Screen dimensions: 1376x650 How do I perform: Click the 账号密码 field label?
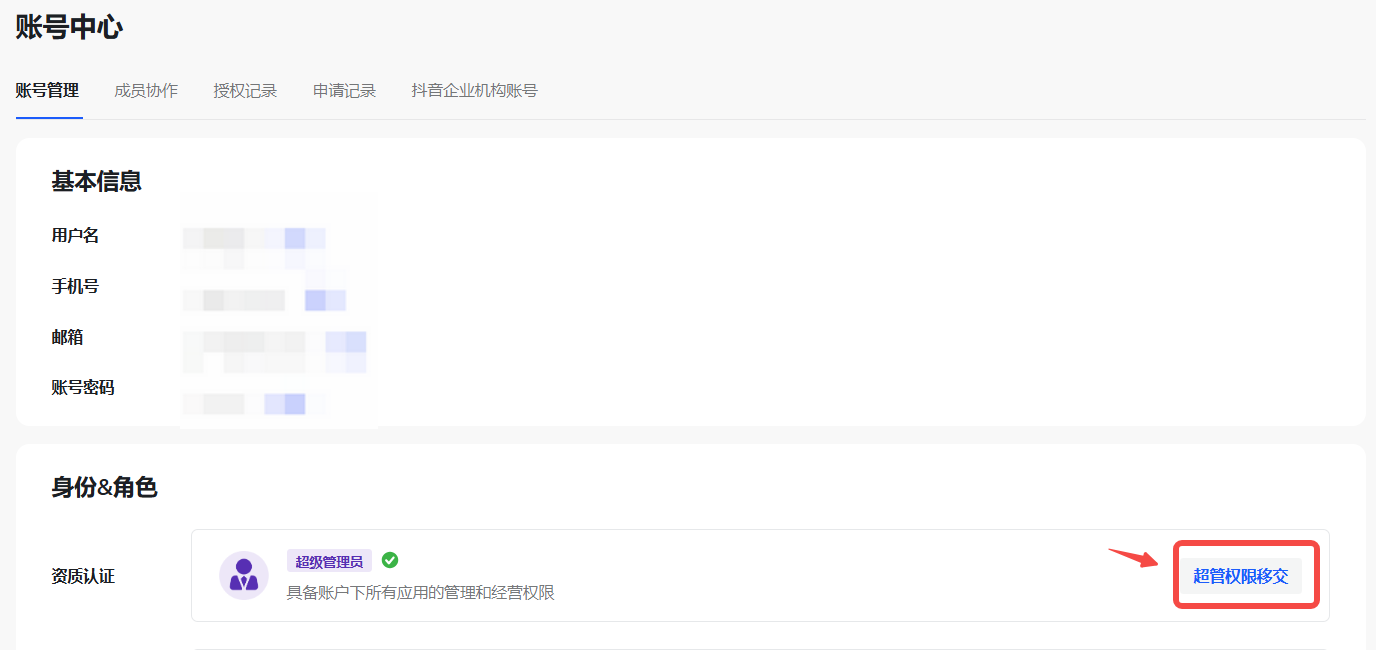click(x=83, y=387)
